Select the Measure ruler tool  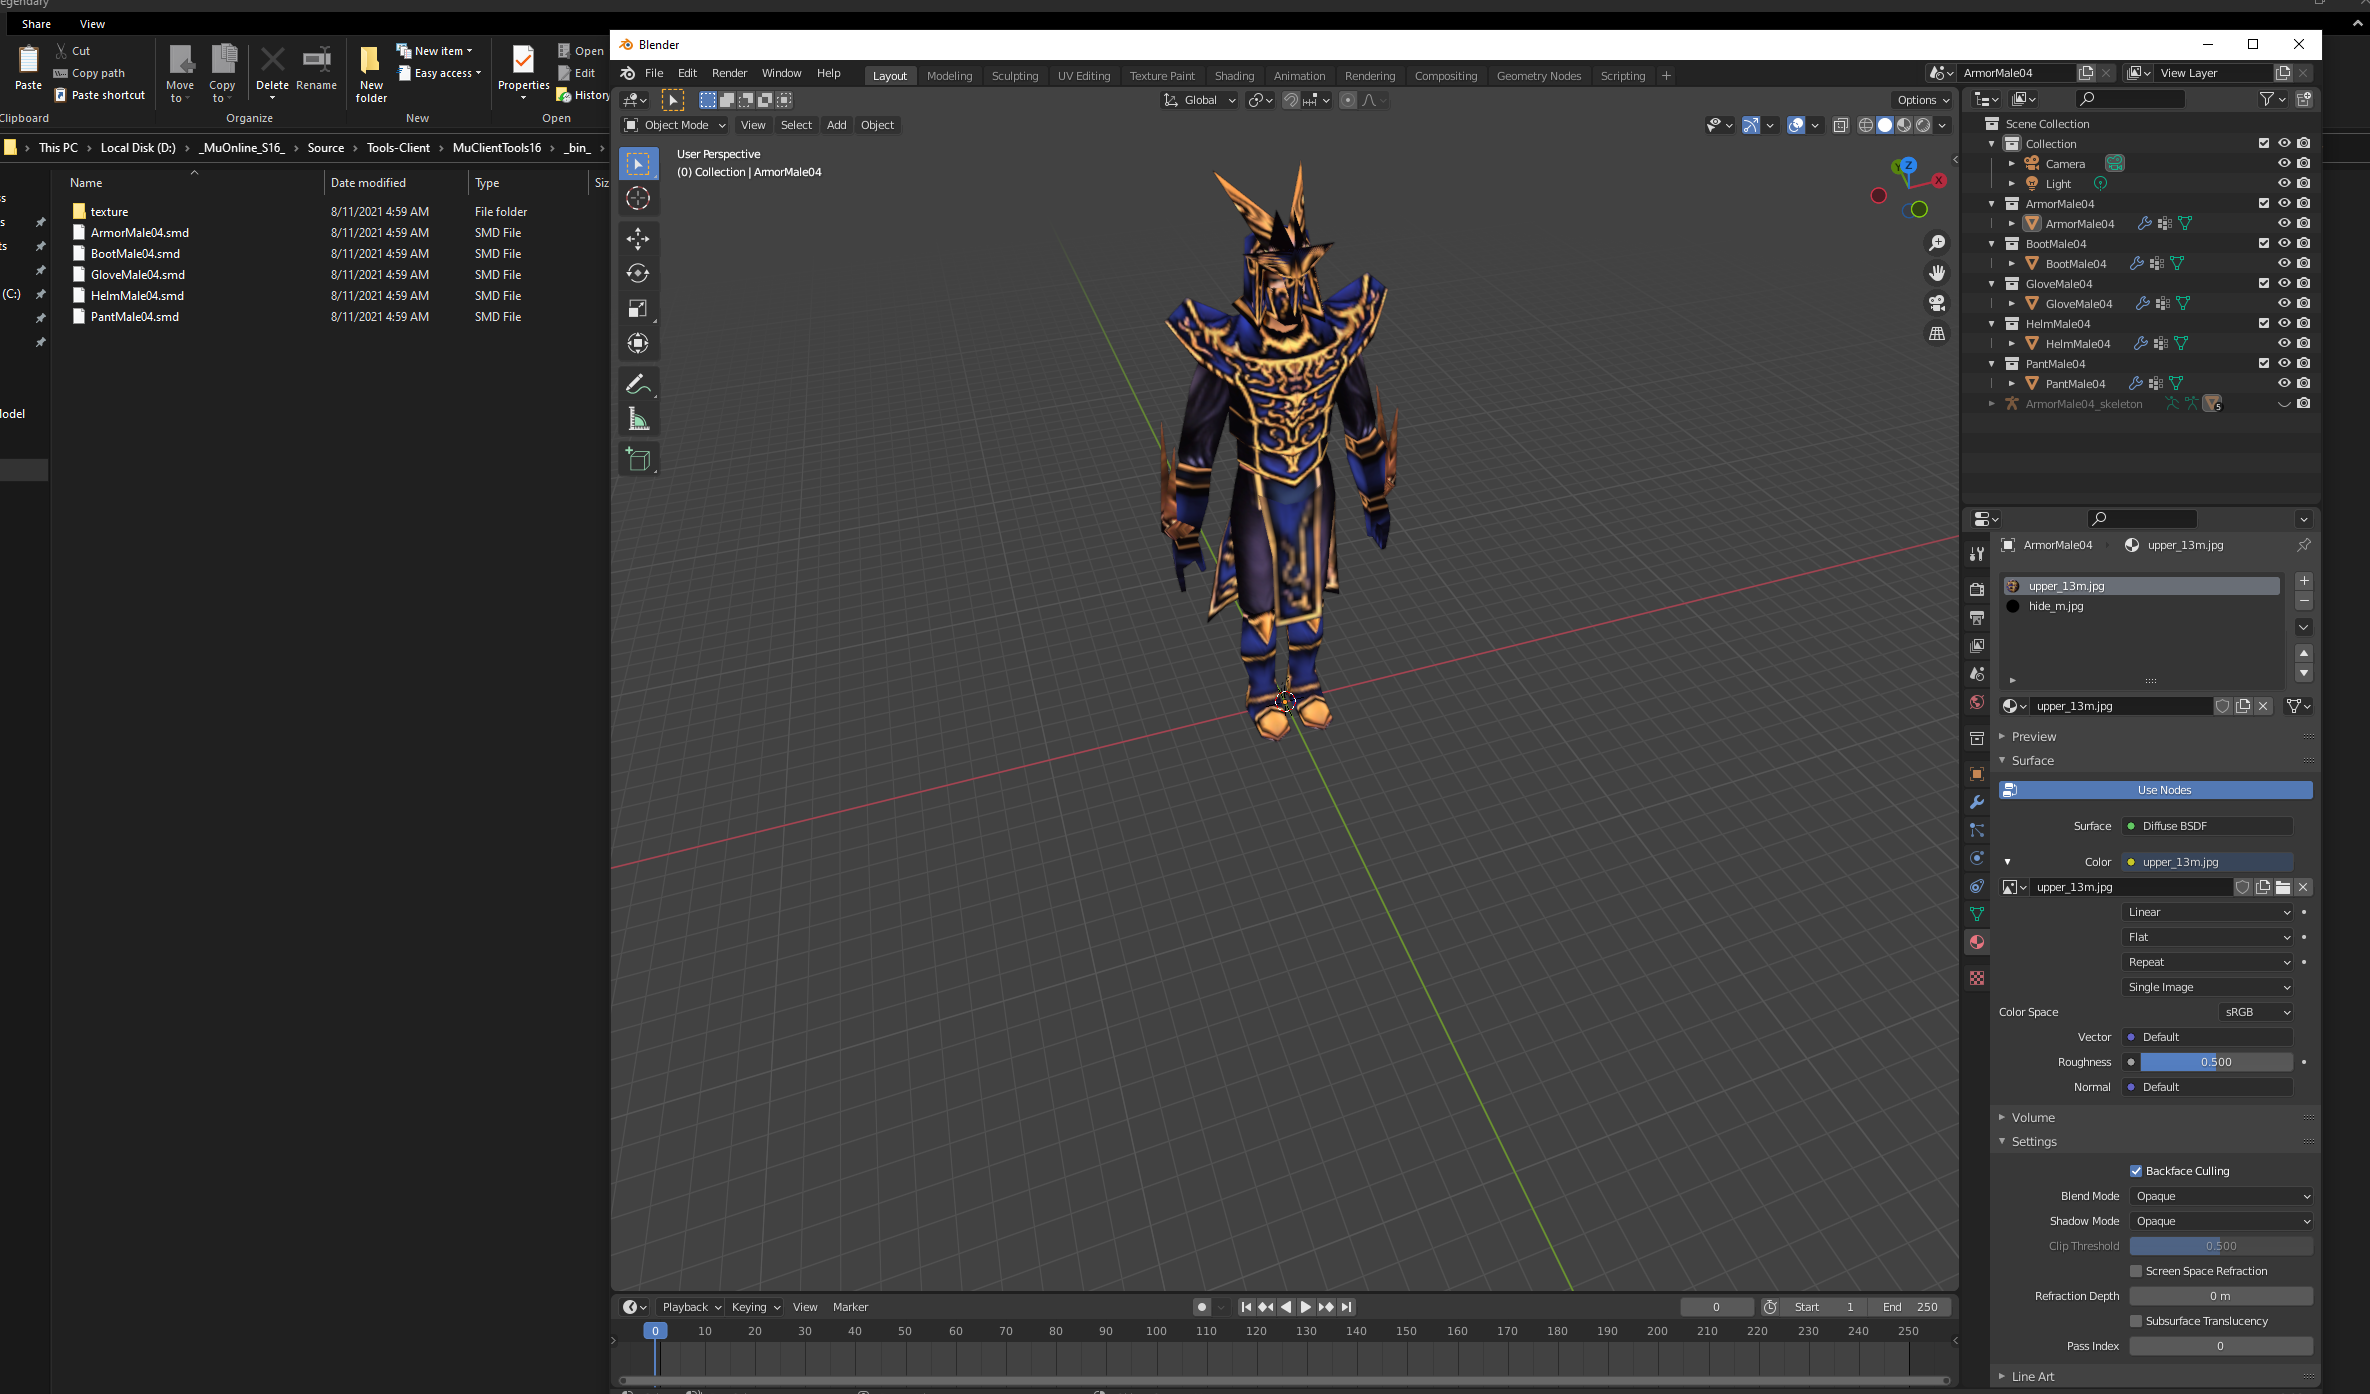(x=638, y=419)
